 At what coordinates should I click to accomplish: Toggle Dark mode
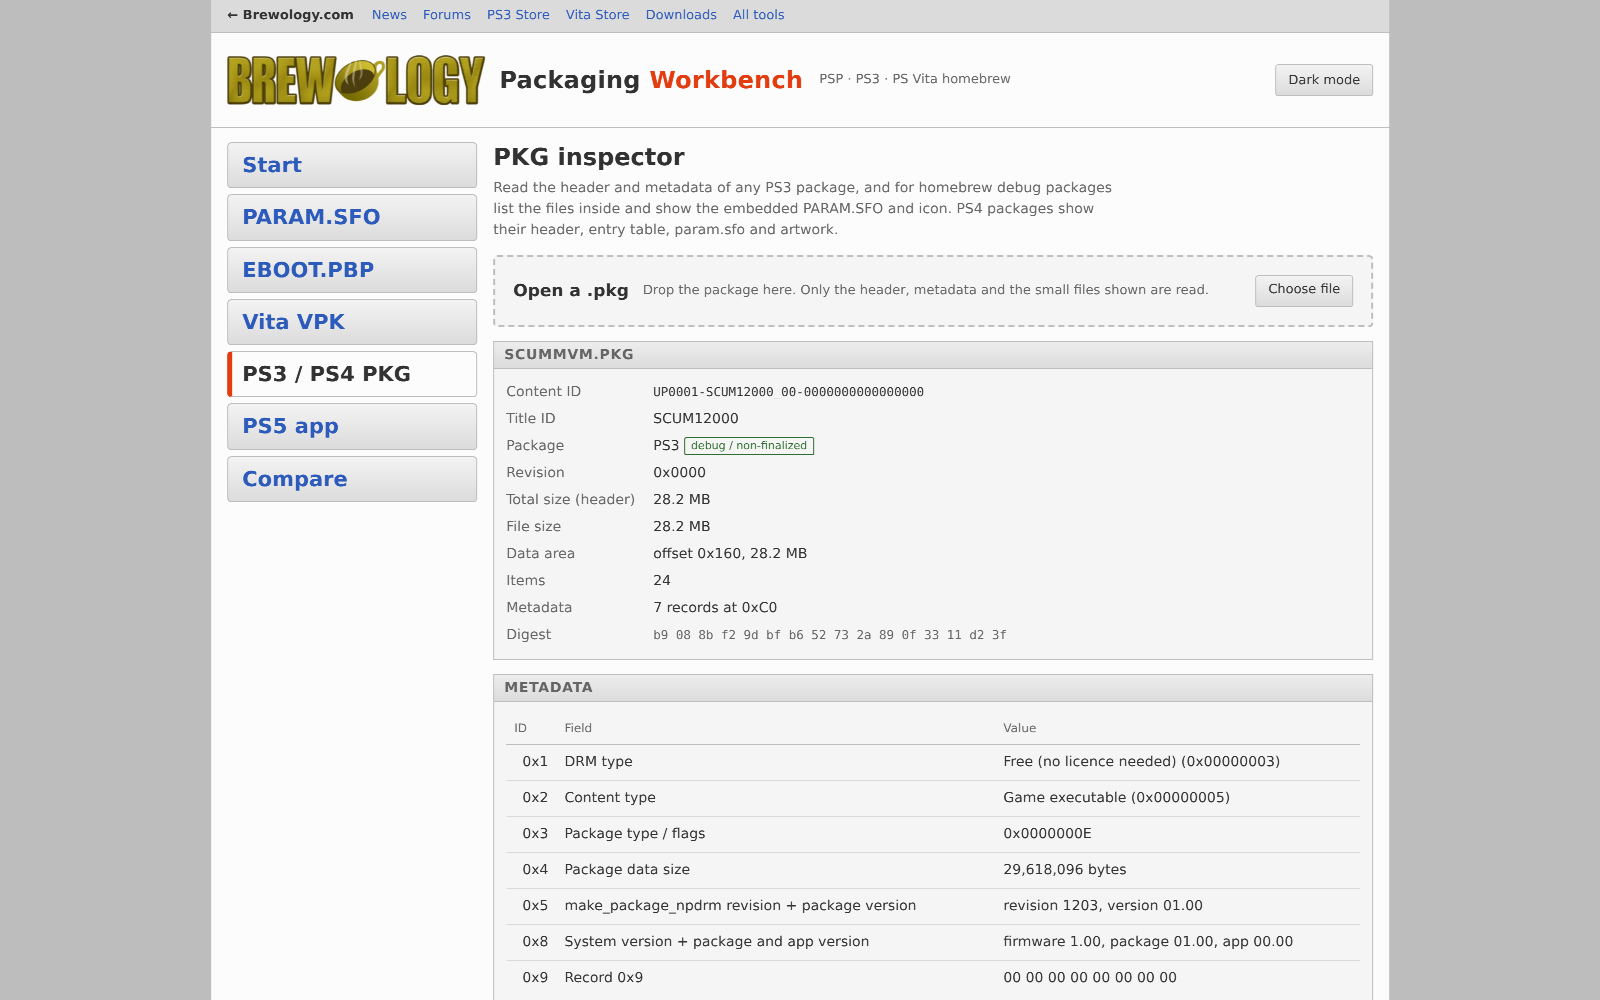coord(1323,80)
